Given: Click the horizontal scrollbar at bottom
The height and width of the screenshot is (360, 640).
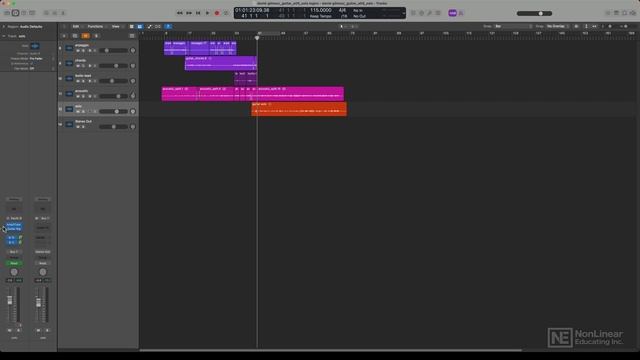Looking at the screenshot, I should coord(330,350).
